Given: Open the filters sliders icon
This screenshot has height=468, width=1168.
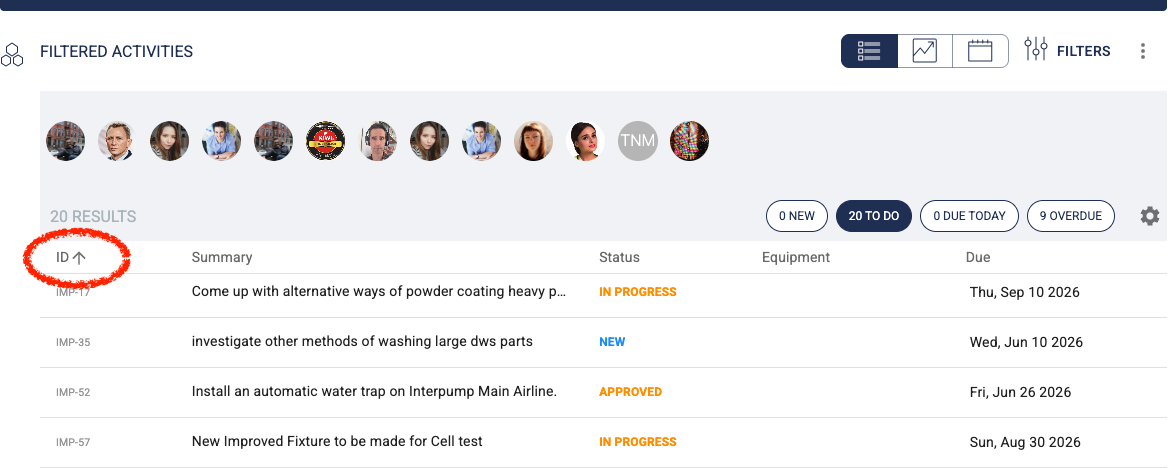Looking at the screenshot, I should click(x=1035, y=49).
